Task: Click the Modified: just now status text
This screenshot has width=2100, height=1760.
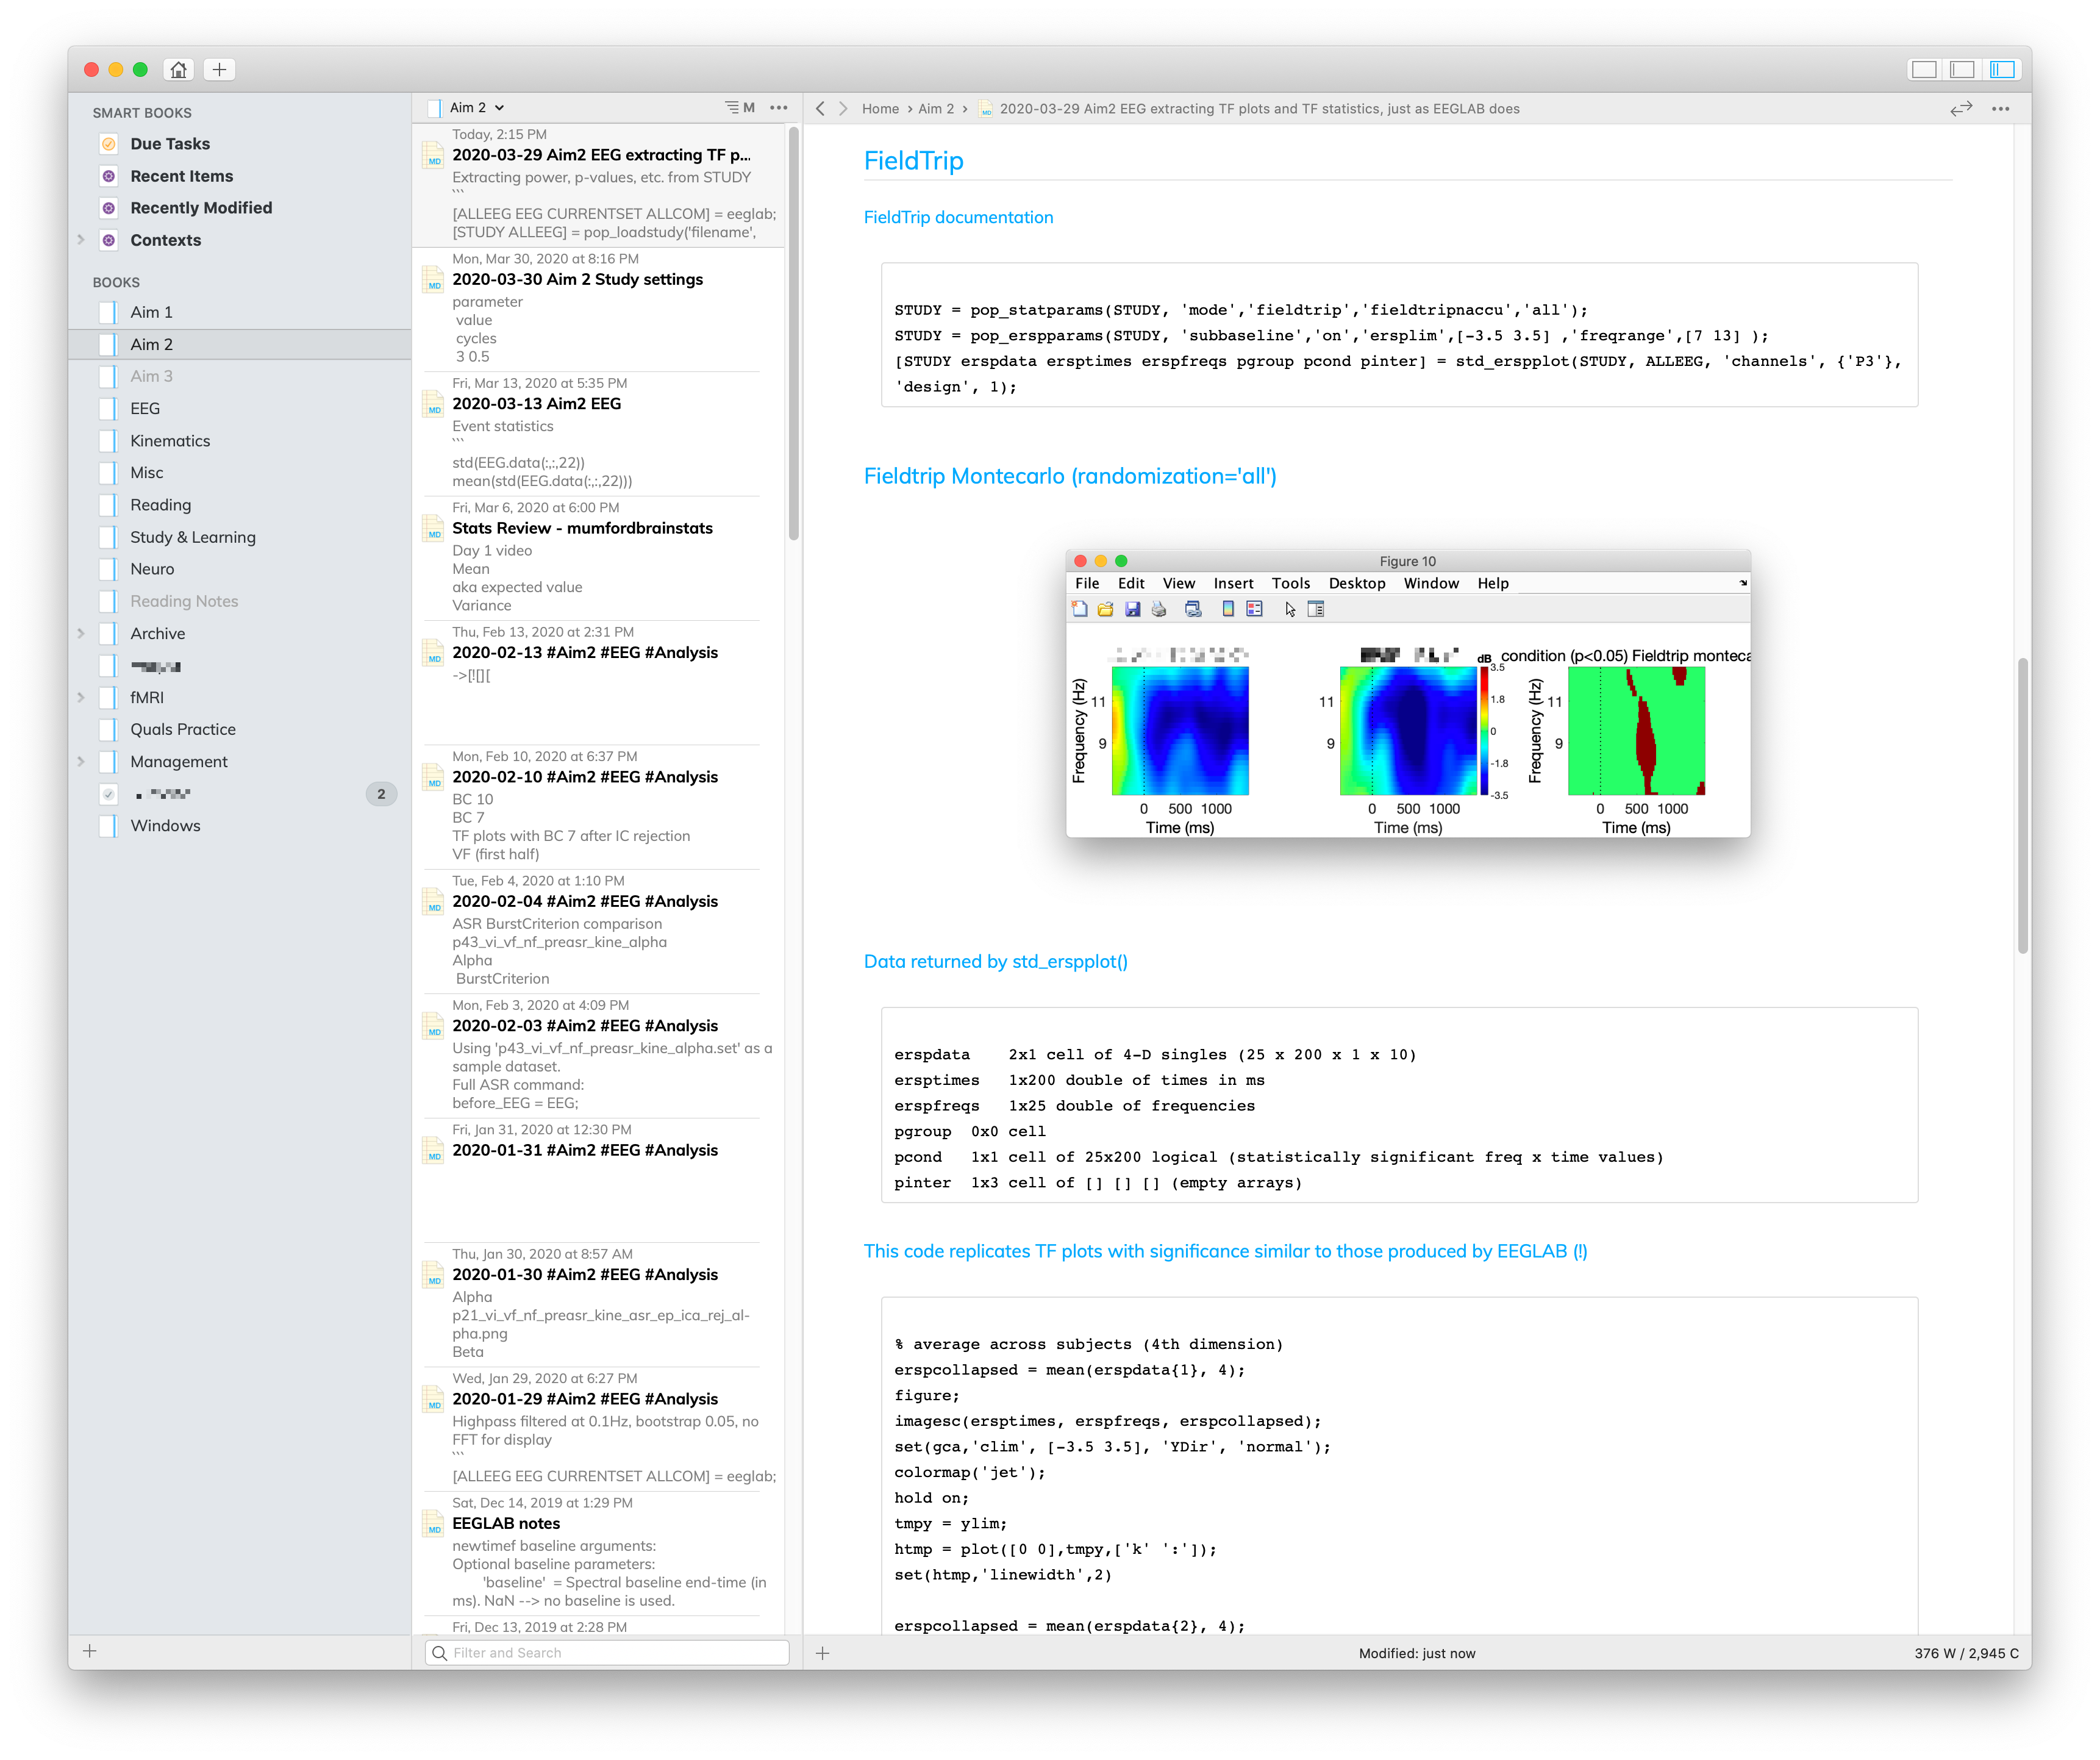Action: click(1417, 1653)
